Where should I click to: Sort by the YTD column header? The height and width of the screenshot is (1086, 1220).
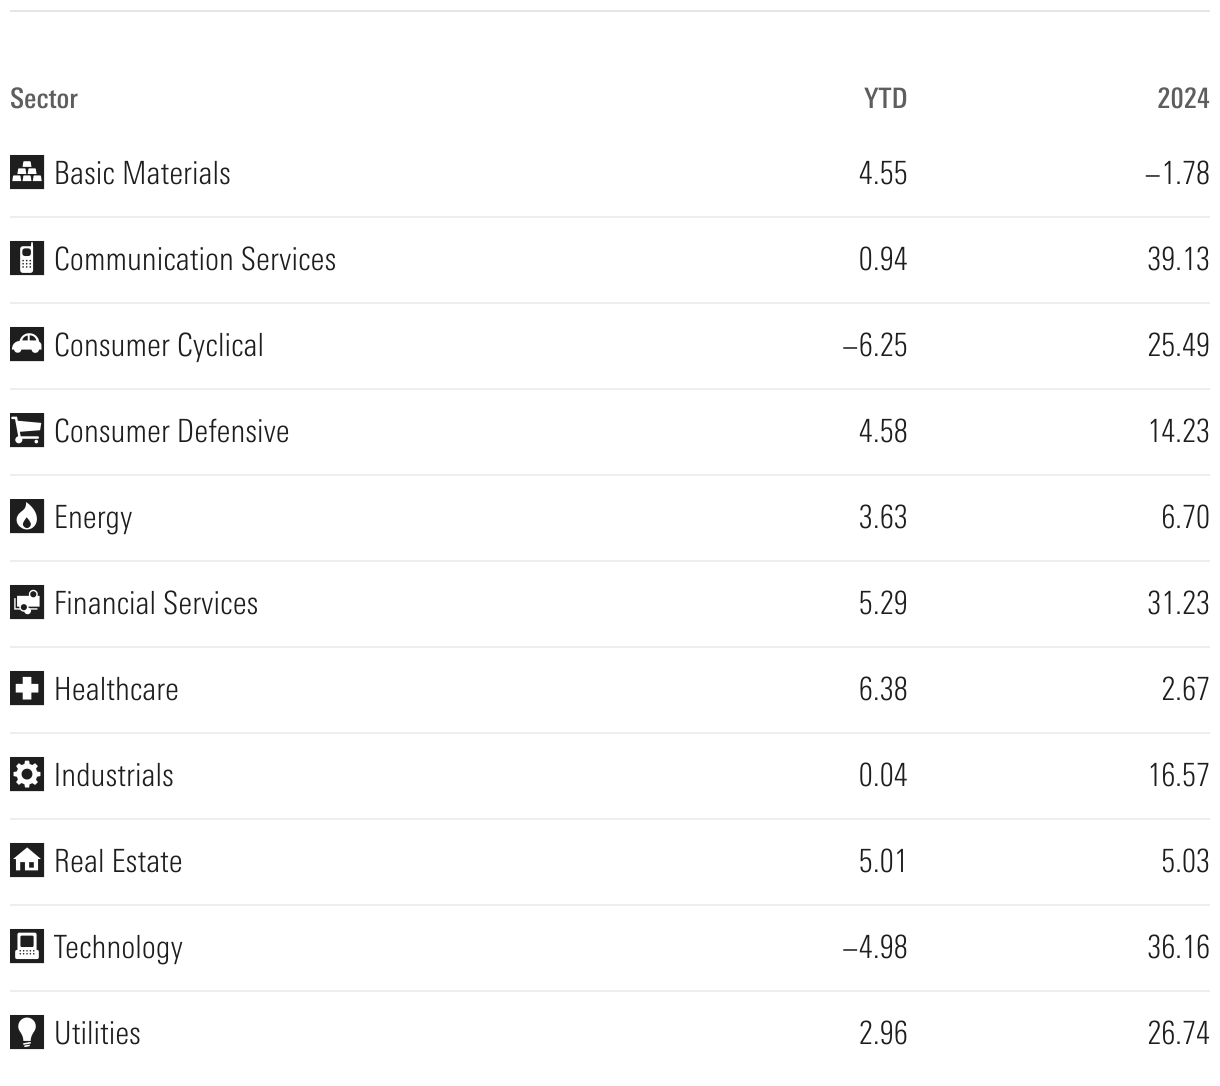885,98
